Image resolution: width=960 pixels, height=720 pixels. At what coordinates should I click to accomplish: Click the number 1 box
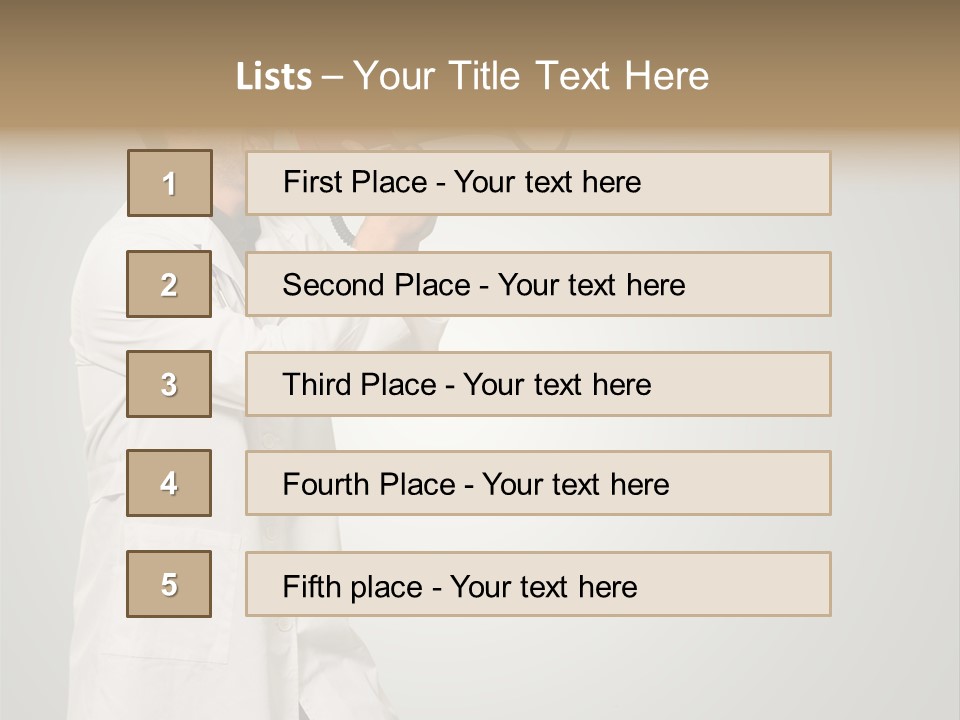pyautogui.click(x=169, y=183)
